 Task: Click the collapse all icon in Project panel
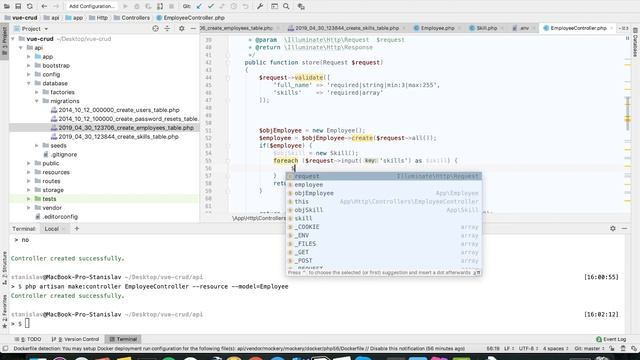[x=167, y=29]
